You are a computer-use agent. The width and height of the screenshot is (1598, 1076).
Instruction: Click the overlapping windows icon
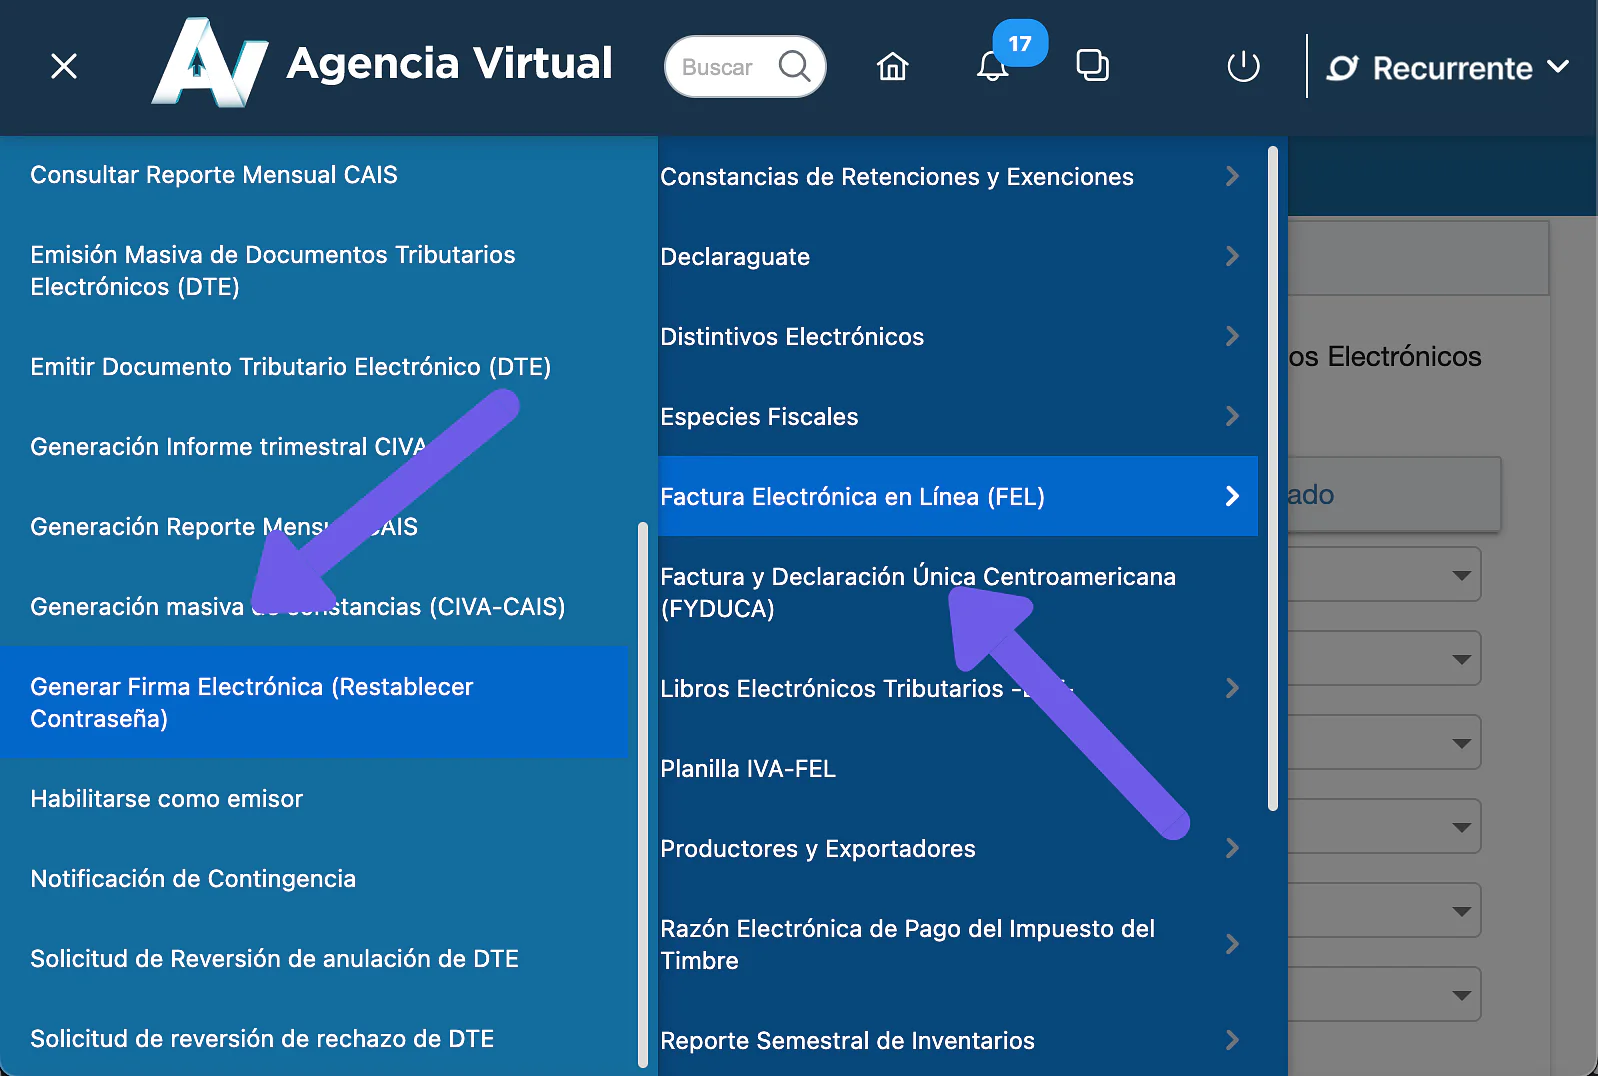coord(1092,66)
